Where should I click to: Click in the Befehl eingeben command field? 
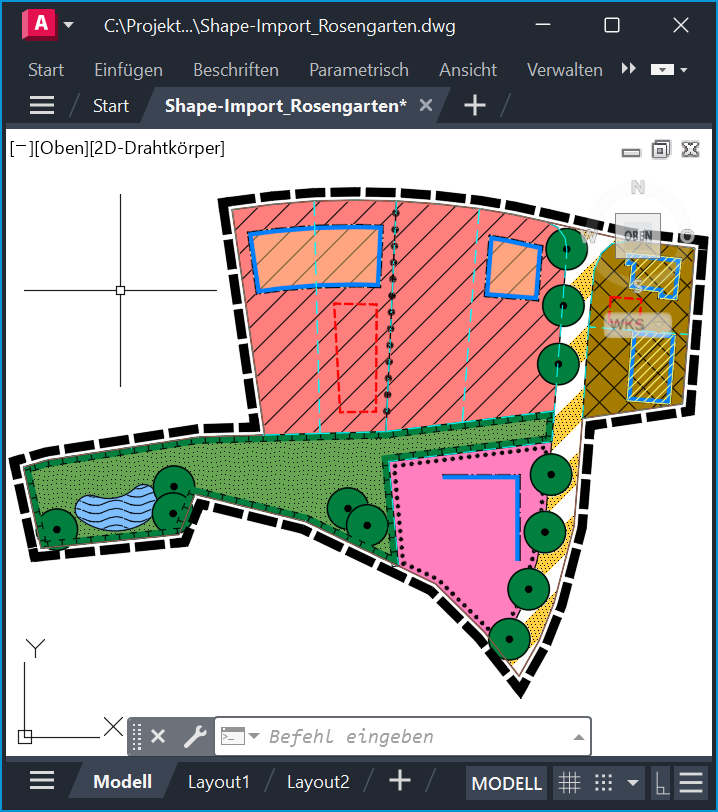tap(410, 737)
